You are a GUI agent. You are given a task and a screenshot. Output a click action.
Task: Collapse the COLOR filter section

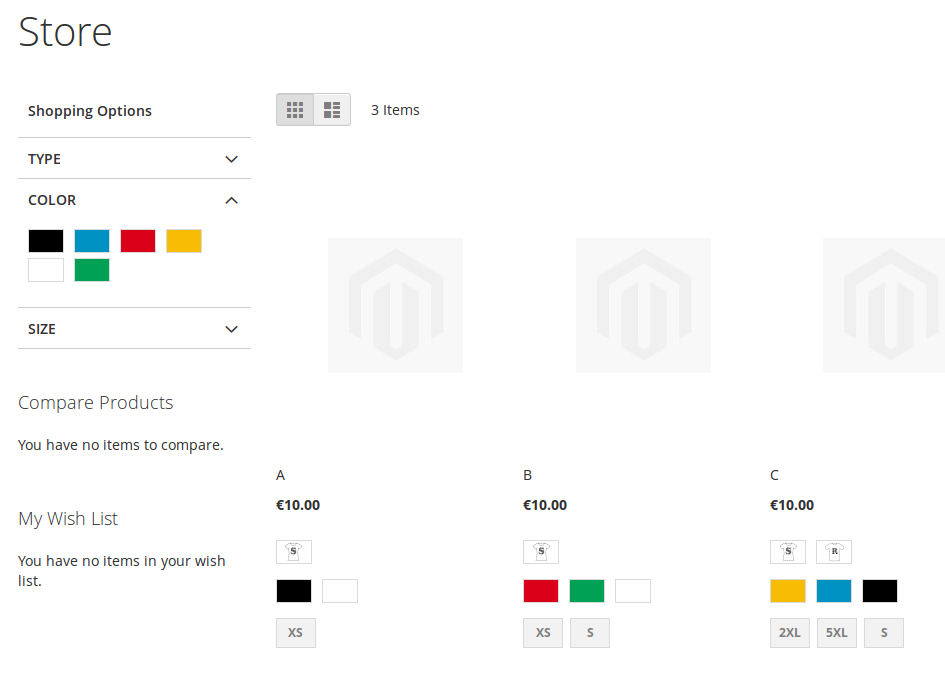click(x=134, y=200)
